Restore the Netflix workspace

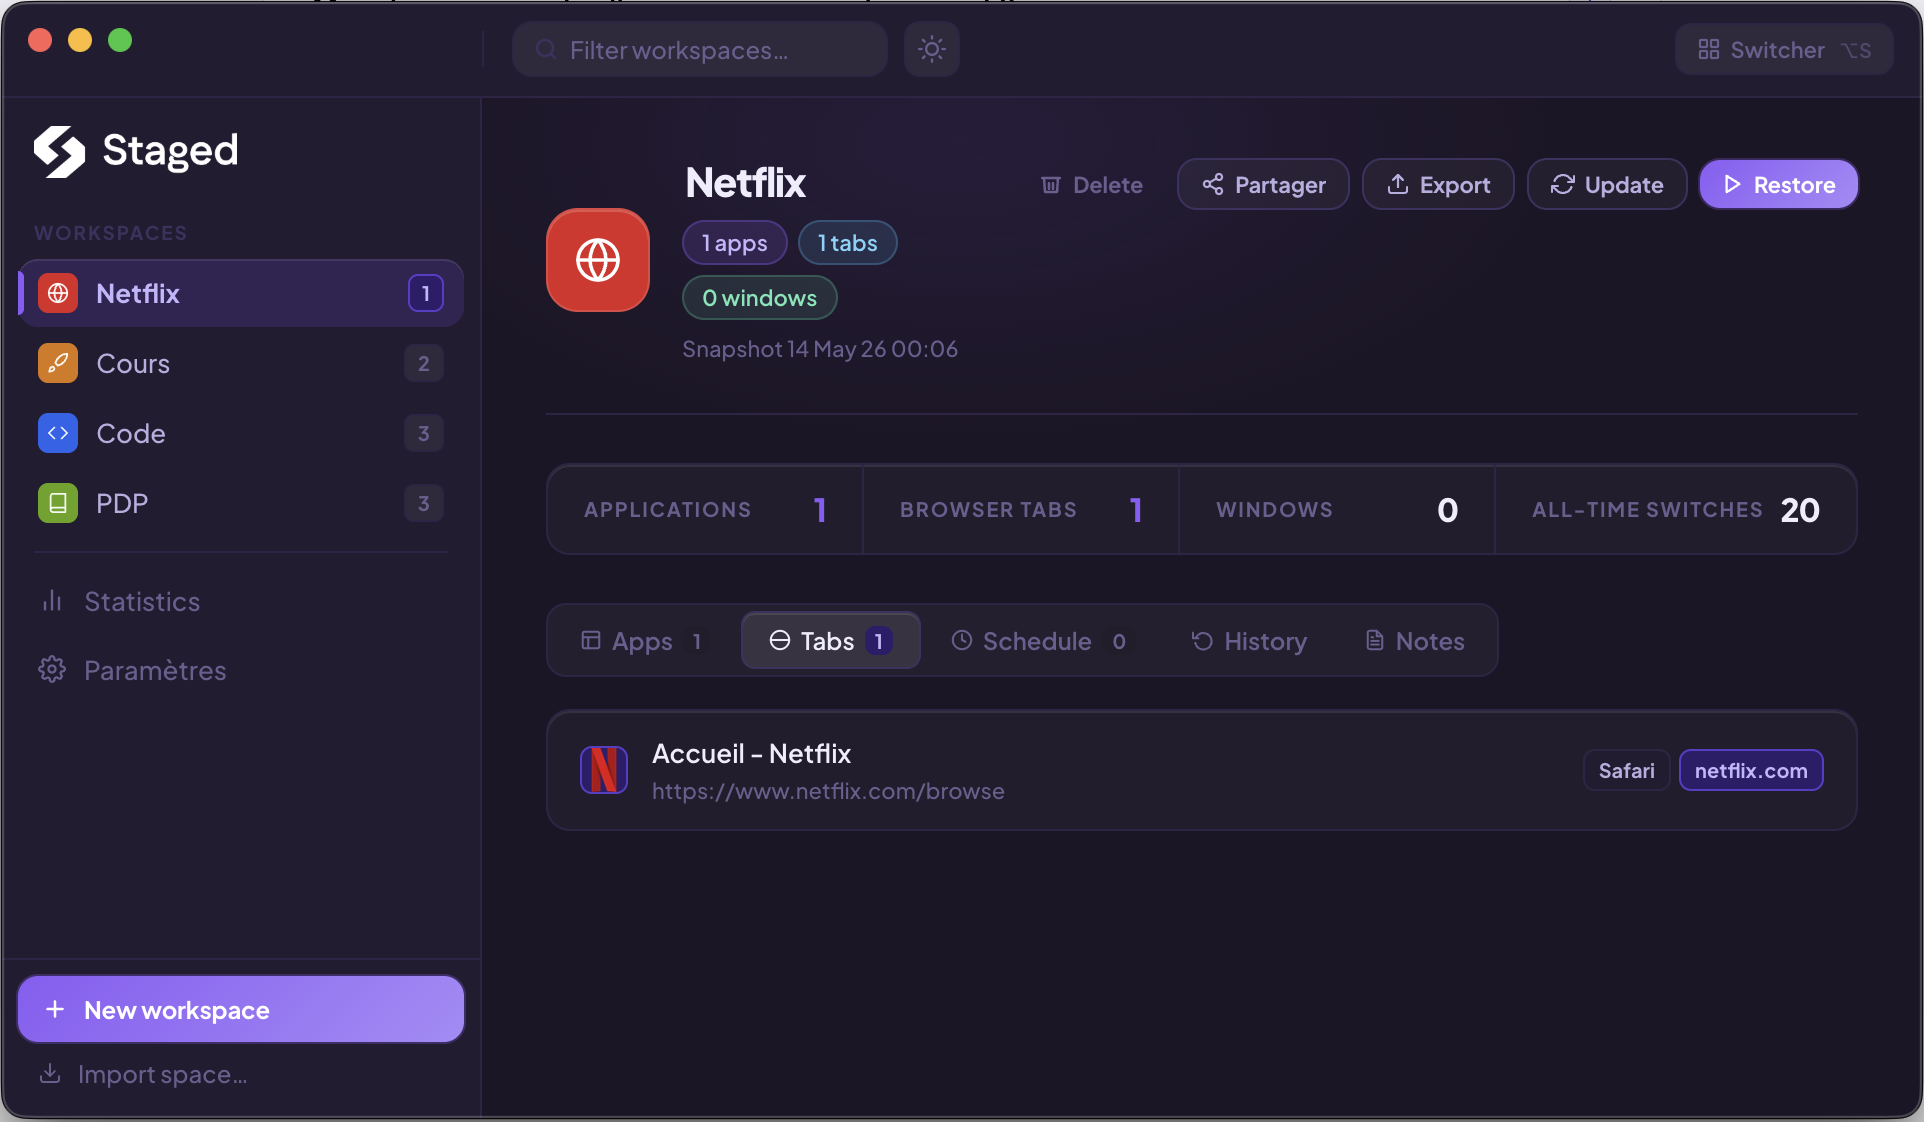[1778, 185]
